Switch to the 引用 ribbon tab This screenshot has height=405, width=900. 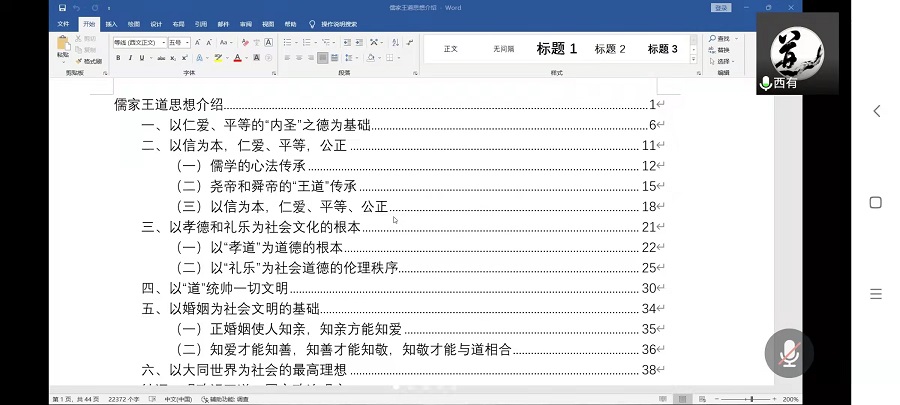tap(201, 23)
